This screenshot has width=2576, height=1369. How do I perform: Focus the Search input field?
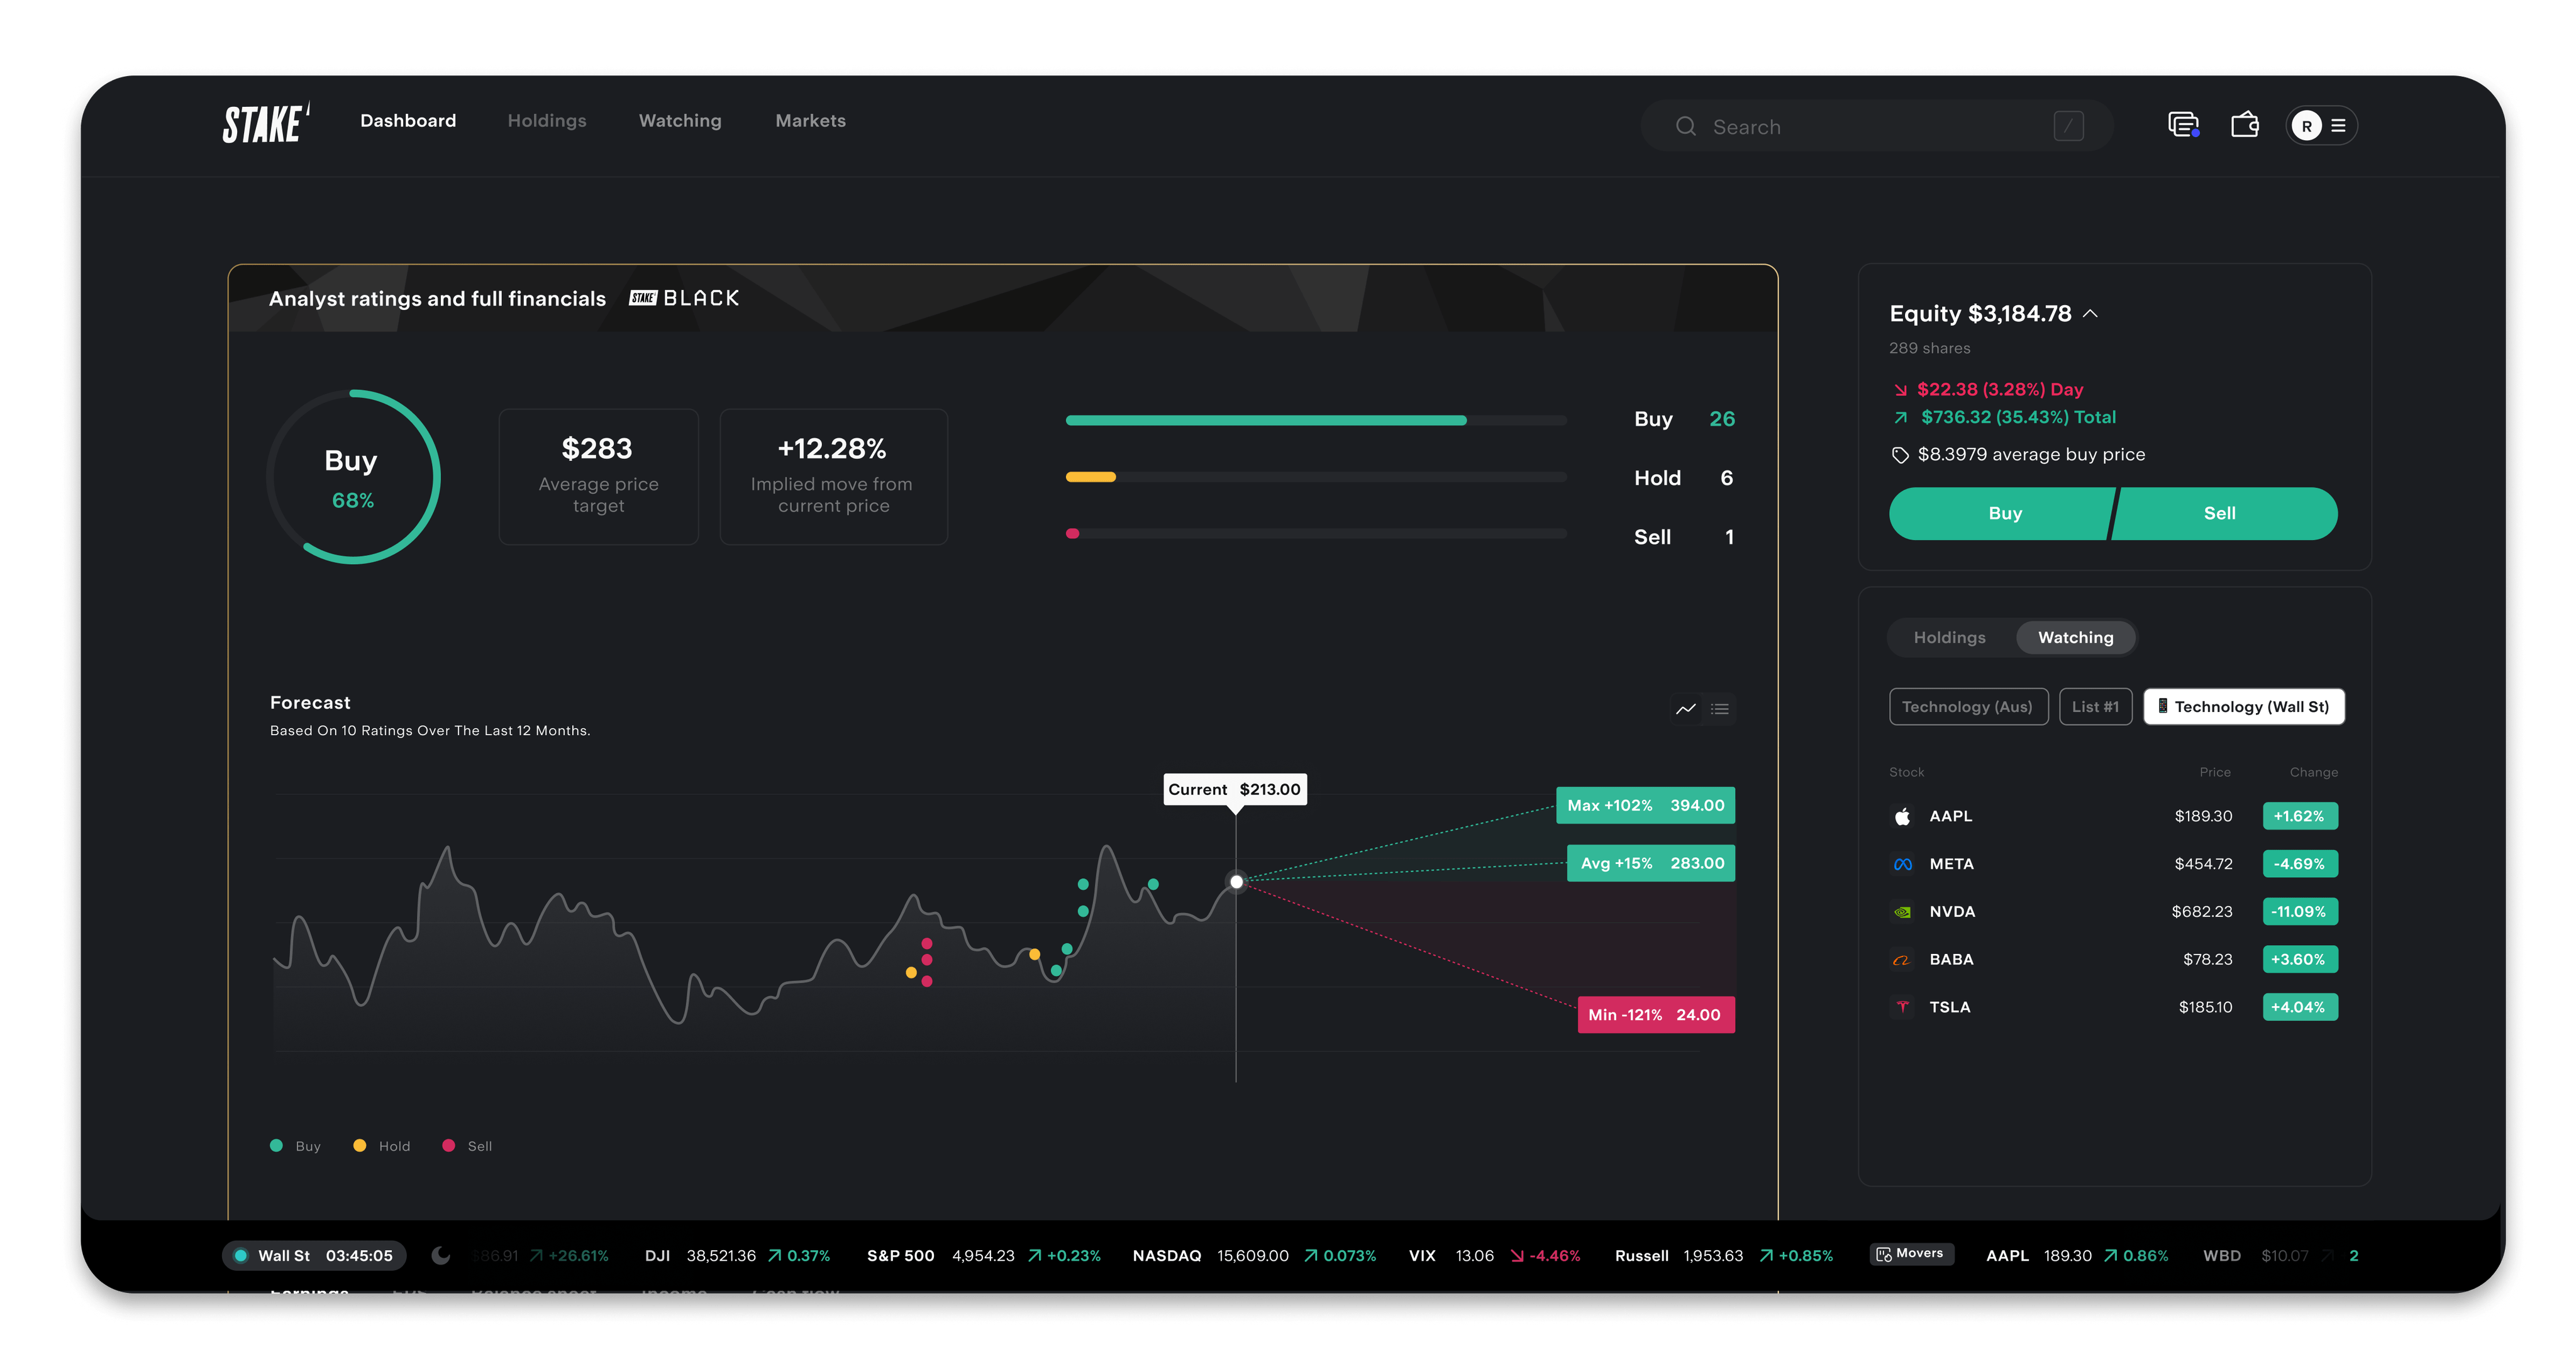1877,126
